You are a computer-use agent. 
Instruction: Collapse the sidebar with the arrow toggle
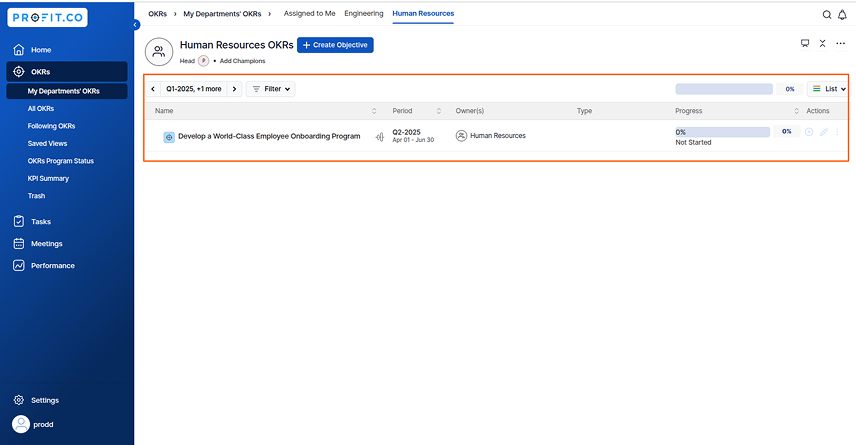coord(135,25)
